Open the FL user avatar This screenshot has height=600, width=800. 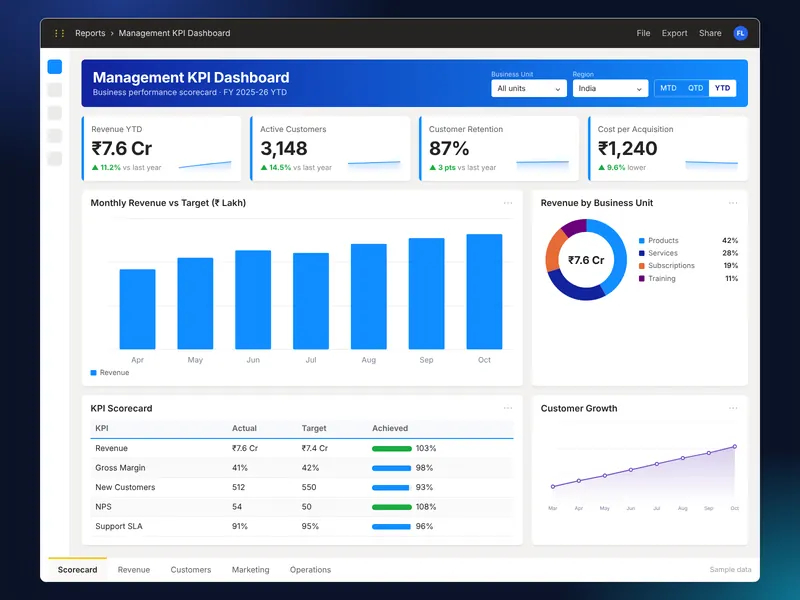click(x=740, y=33)
